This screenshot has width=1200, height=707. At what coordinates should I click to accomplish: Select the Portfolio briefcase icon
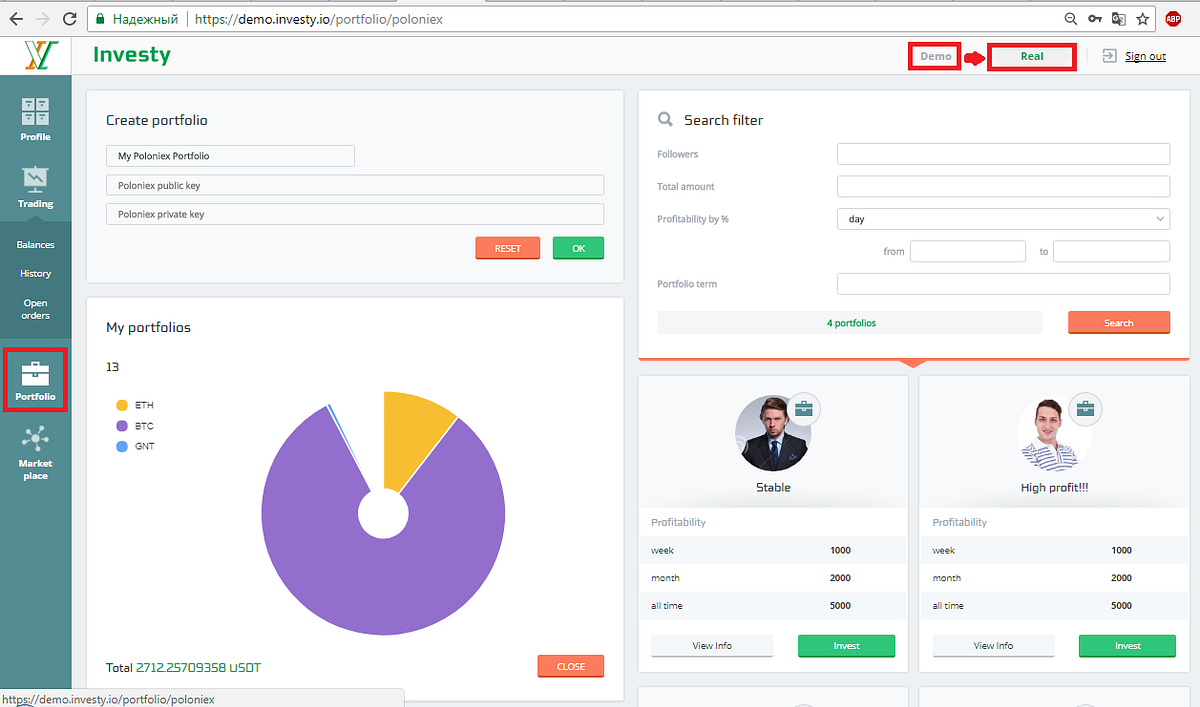(35, 374)
